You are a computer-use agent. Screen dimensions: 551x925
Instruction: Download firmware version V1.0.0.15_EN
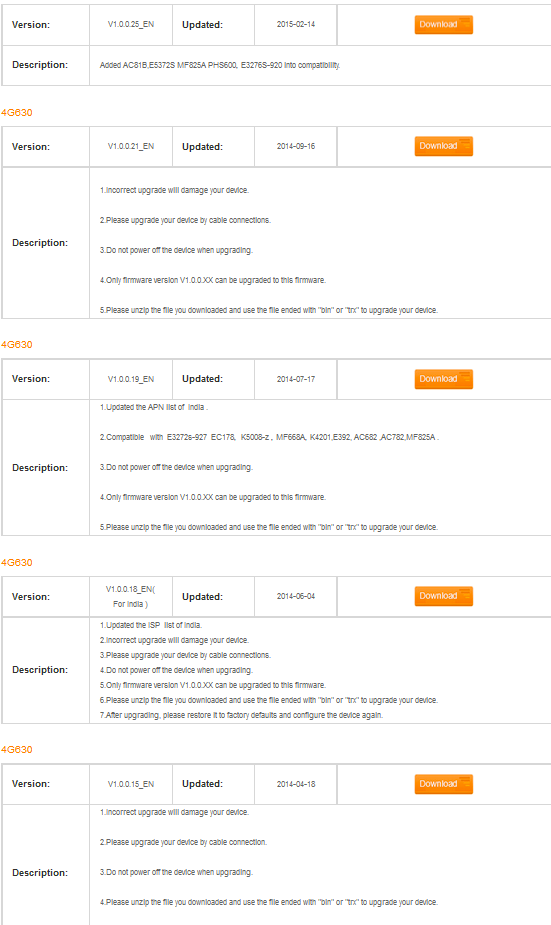click(444, 784)
